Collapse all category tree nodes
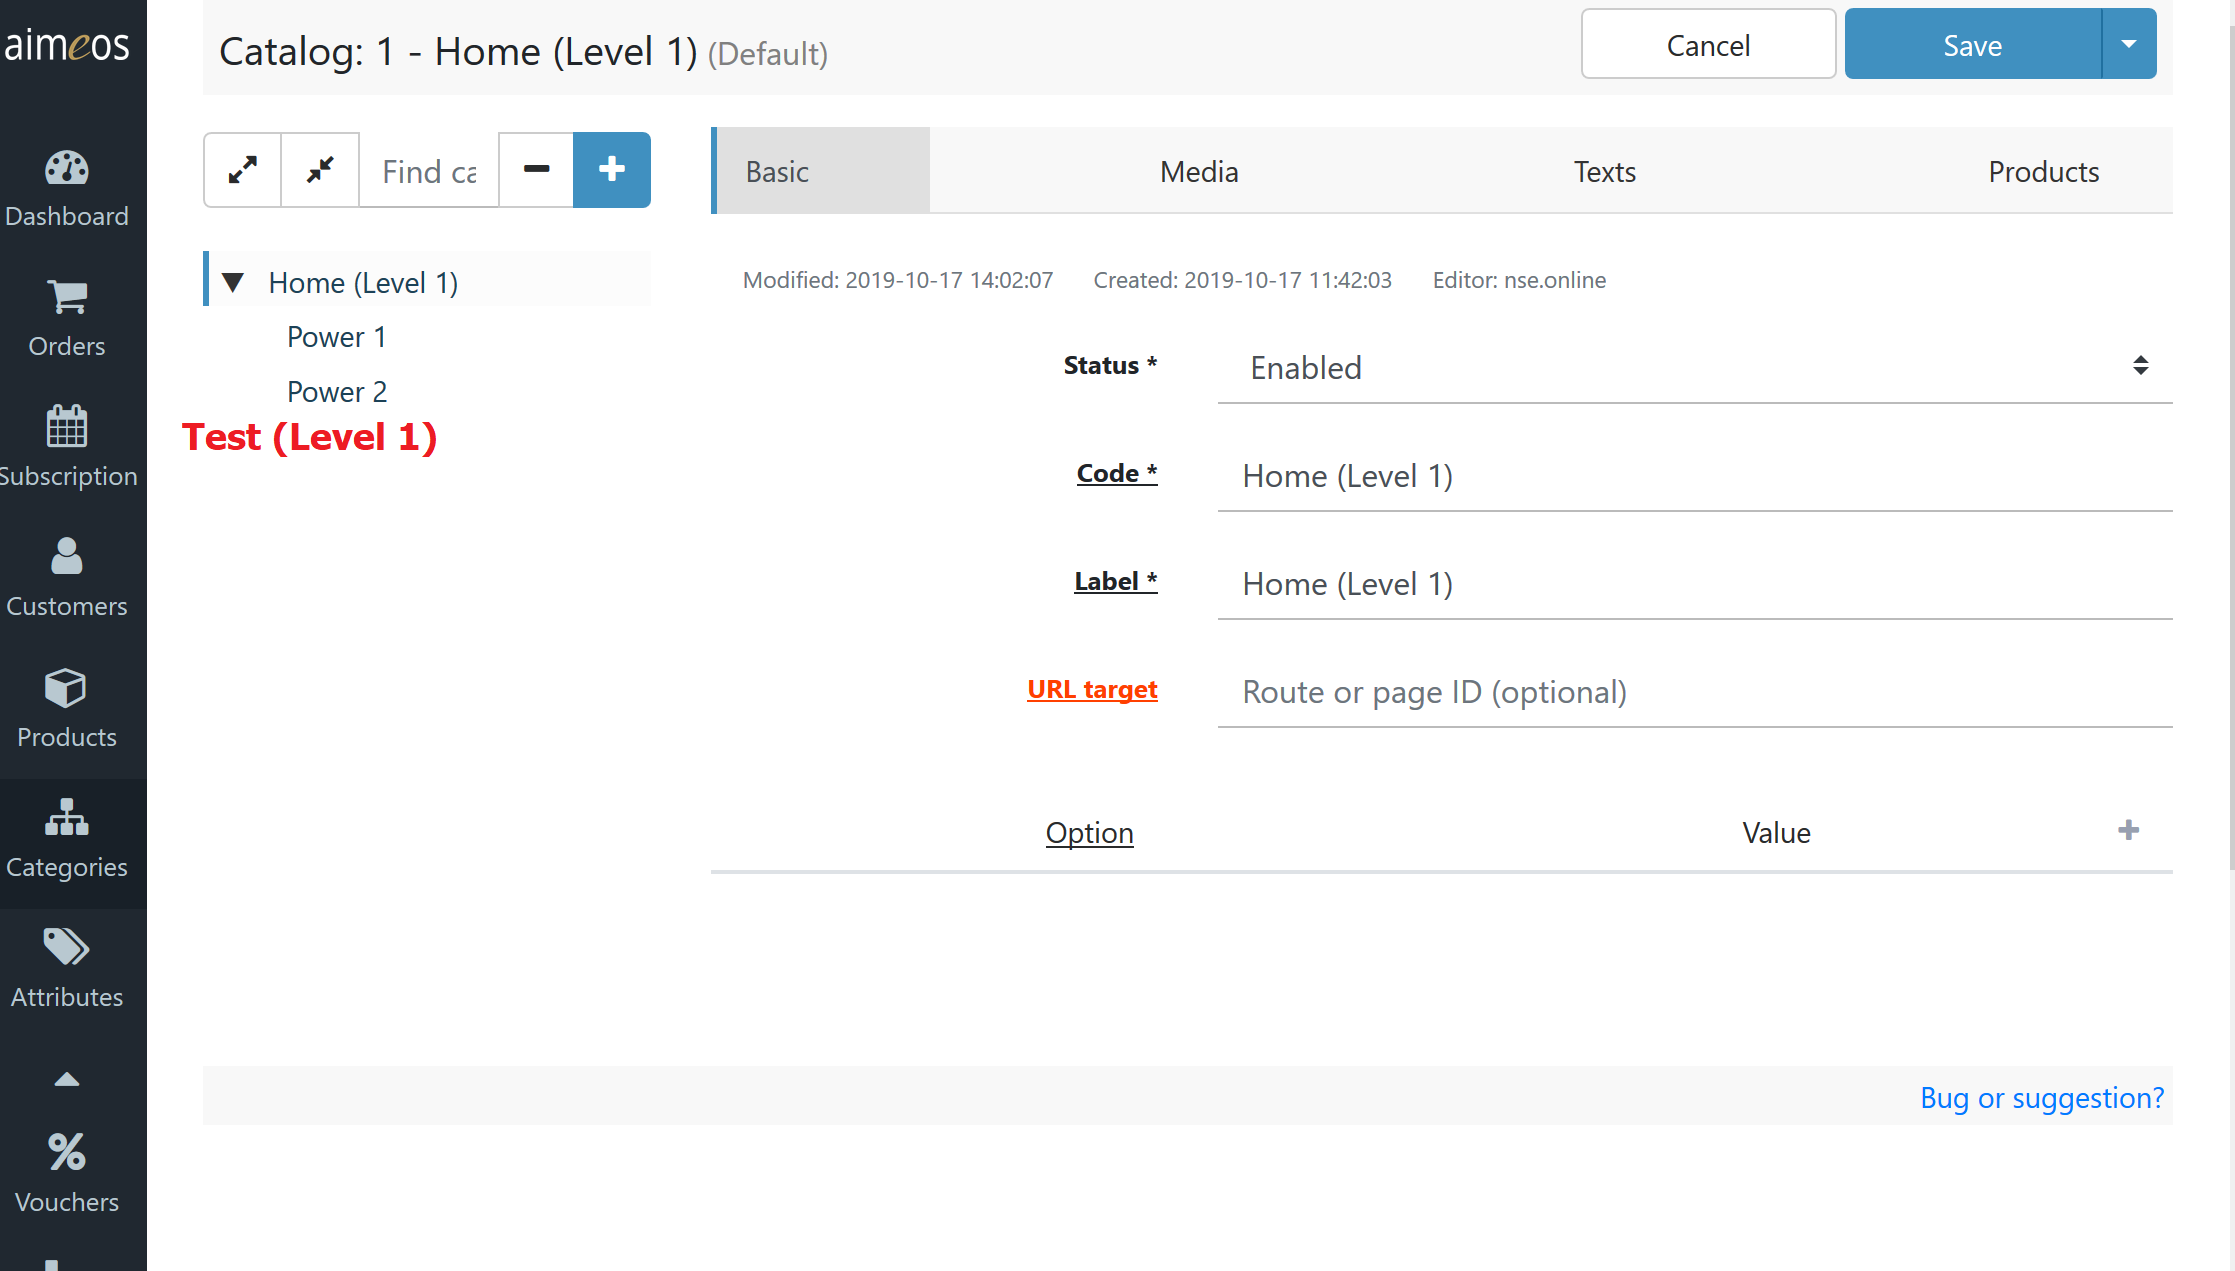The height and width of the screenshot is (1271, 2235). point(320,170)
